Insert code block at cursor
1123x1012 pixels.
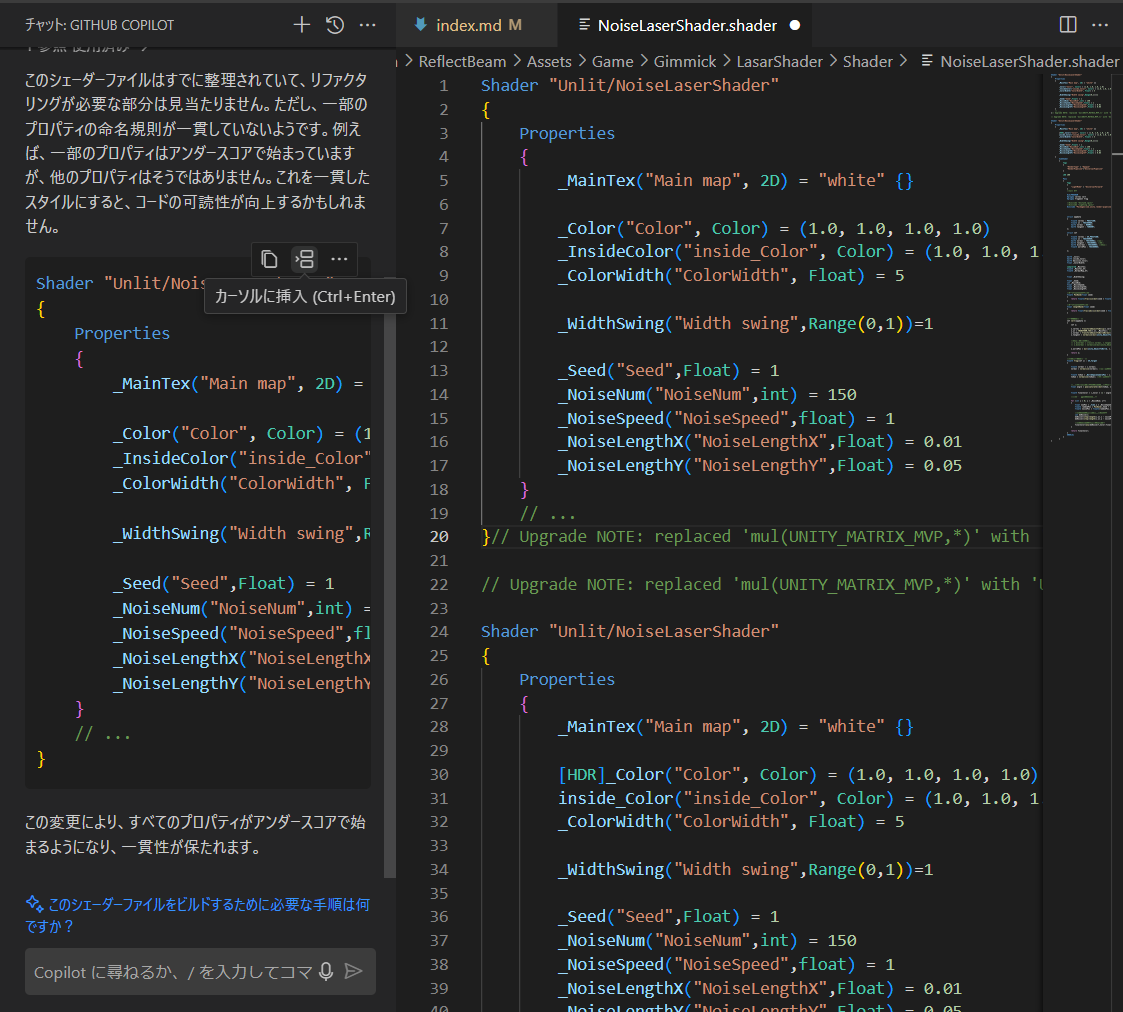304,259
